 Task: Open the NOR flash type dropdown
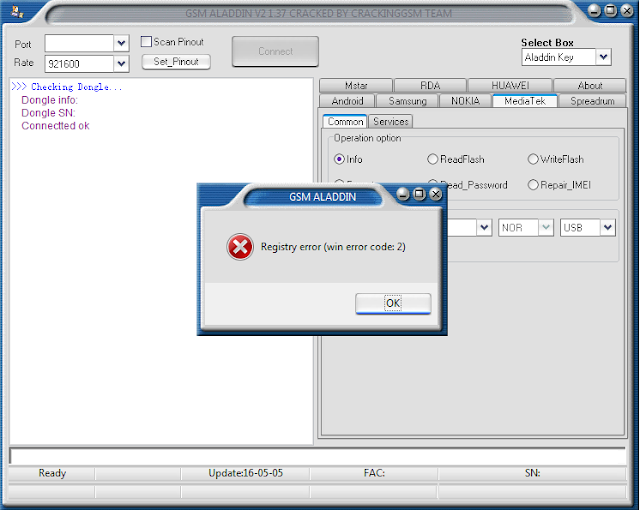click(546, 228)
